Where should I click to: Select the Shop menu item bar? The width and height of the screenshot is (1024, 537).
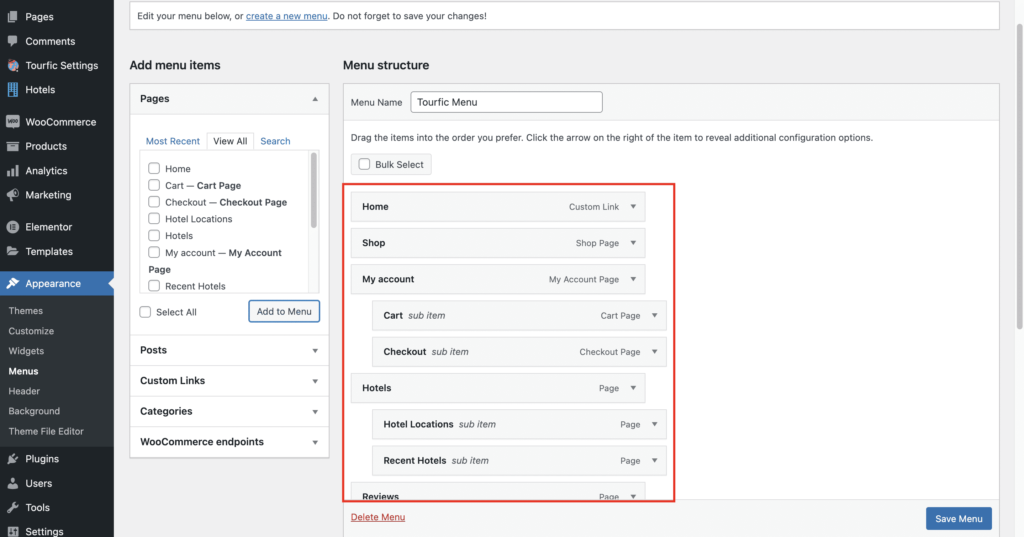coord(498,243)
